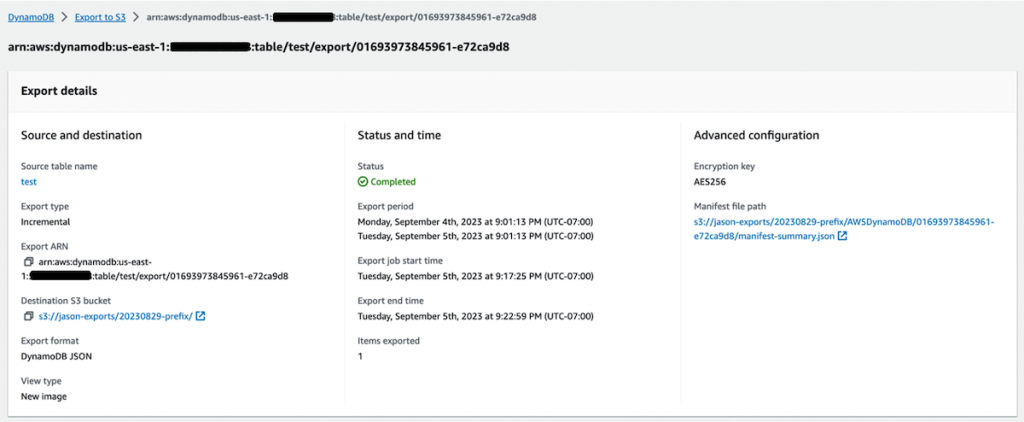Click the 'Status and time' section heading
Image resolution: width=1024 pixels, height=422 pixels.
tap(399, 136)
